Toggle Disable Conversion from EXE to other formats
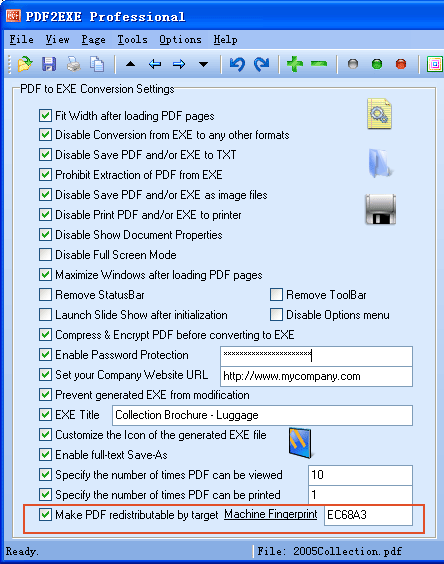444x564 pixels. pyautogui.click(x=45, y=135)
